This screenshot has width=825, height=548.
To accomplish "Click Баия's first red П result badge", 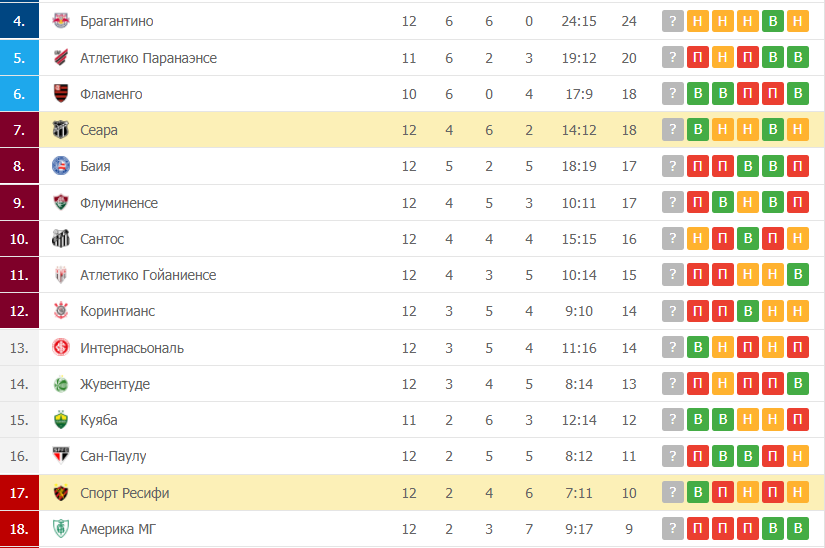I will coord(698,166).
